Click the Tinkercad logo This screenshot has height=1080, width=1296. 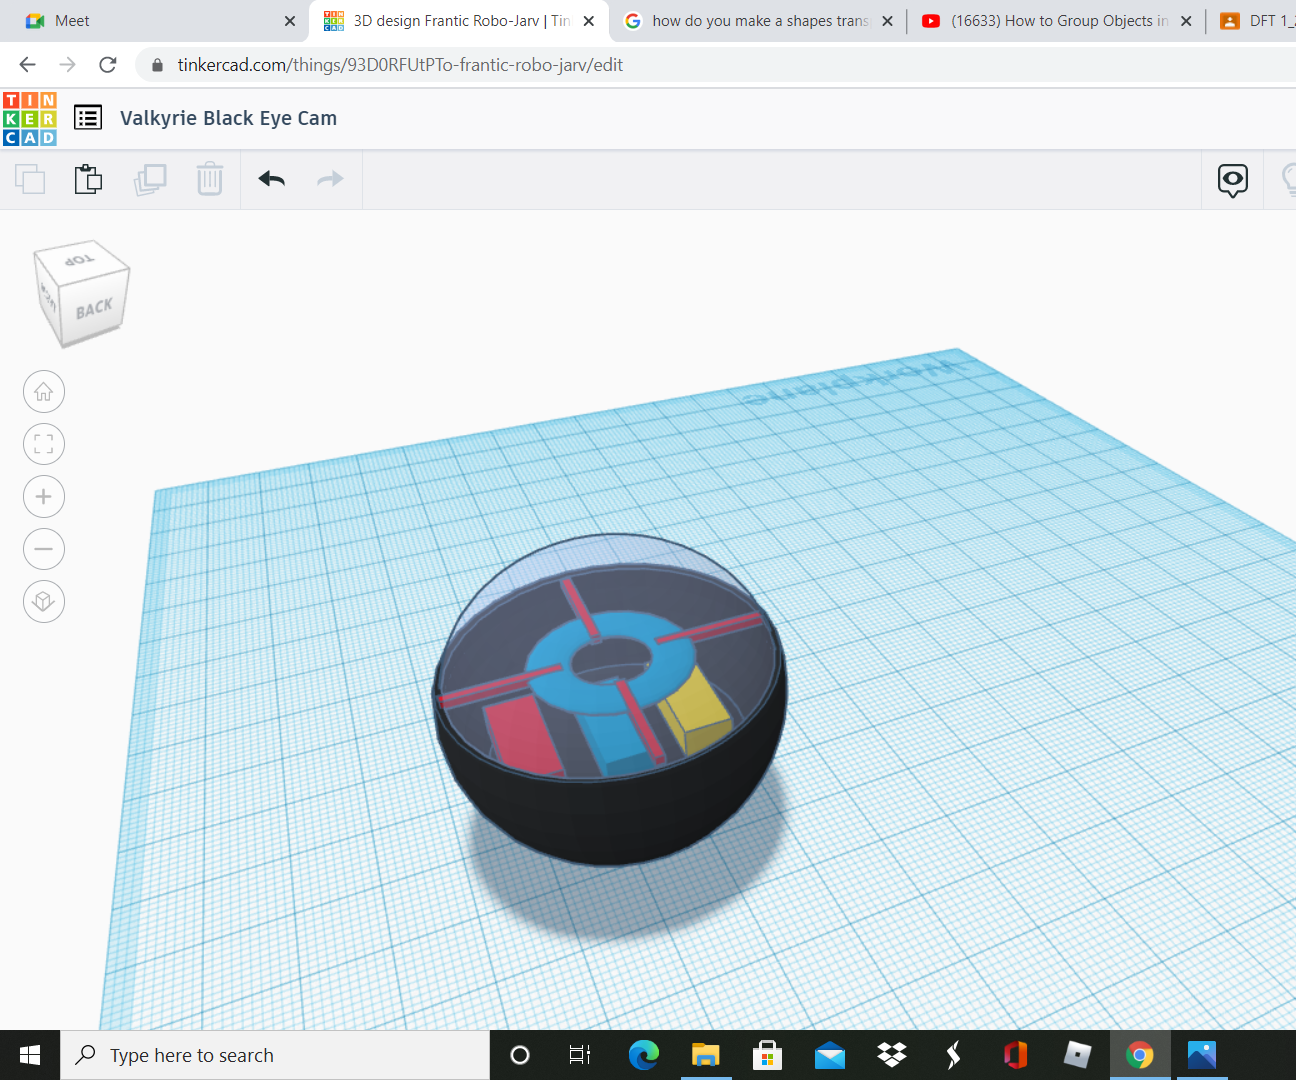click(29, 117)
